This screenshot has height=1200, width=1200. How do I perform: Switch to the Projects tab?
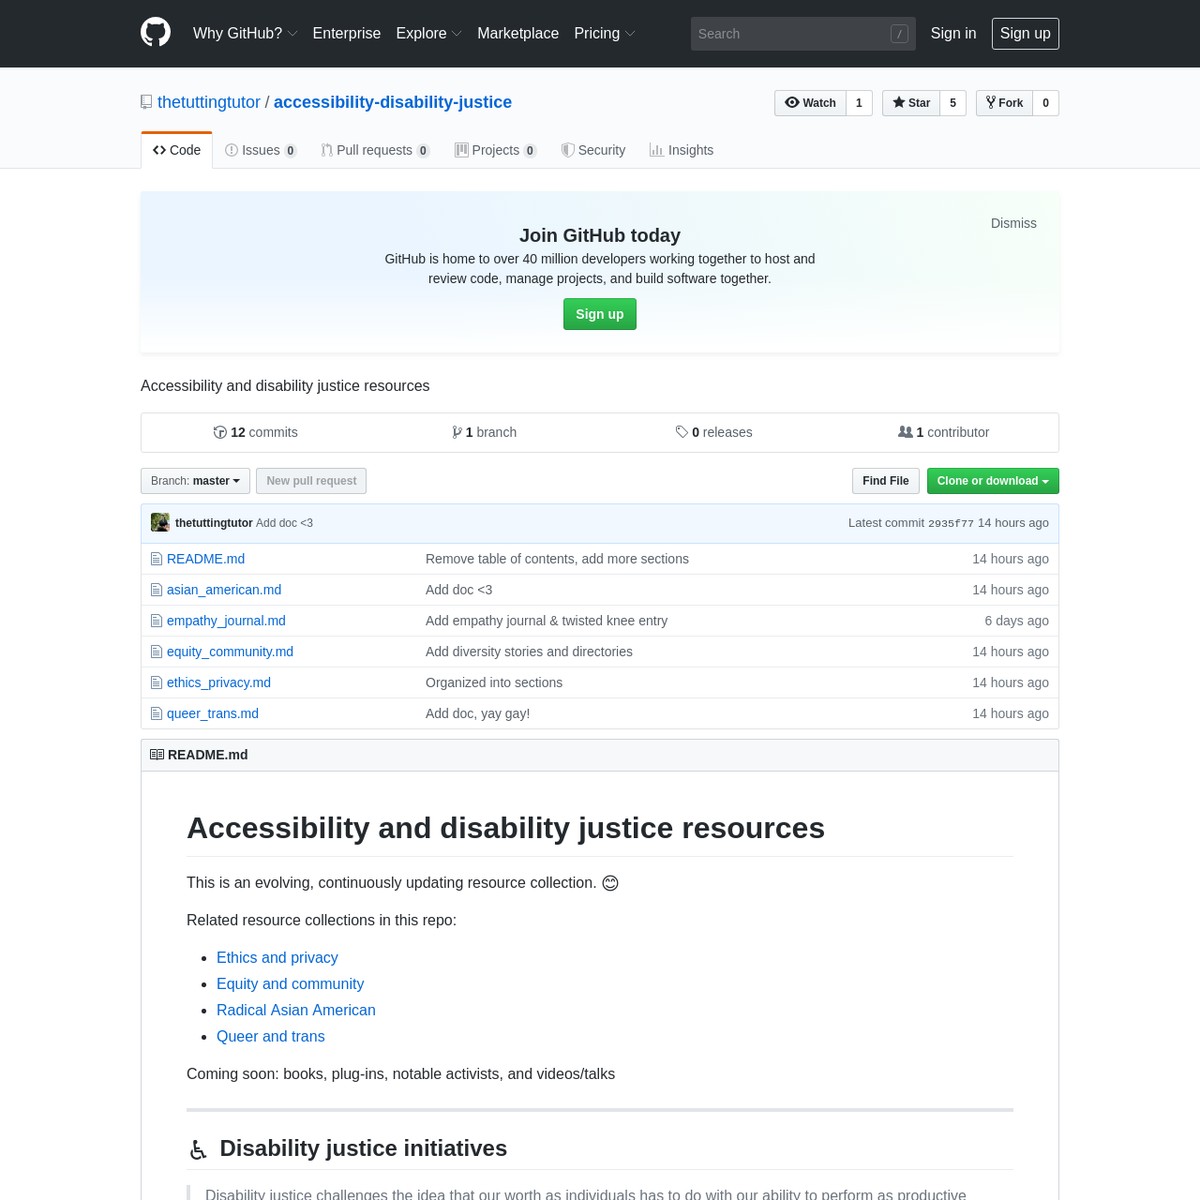click(x=496, y=150)
